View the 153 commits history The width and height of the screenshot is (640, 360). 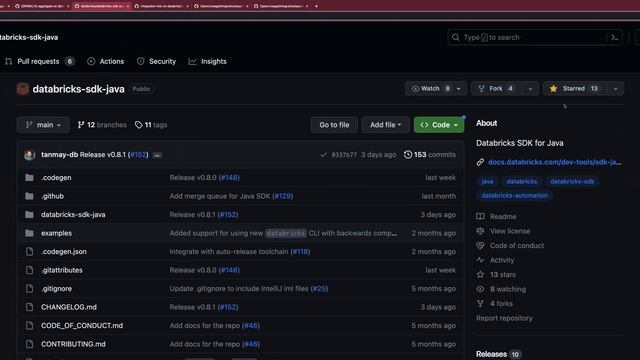click(430, 155)
